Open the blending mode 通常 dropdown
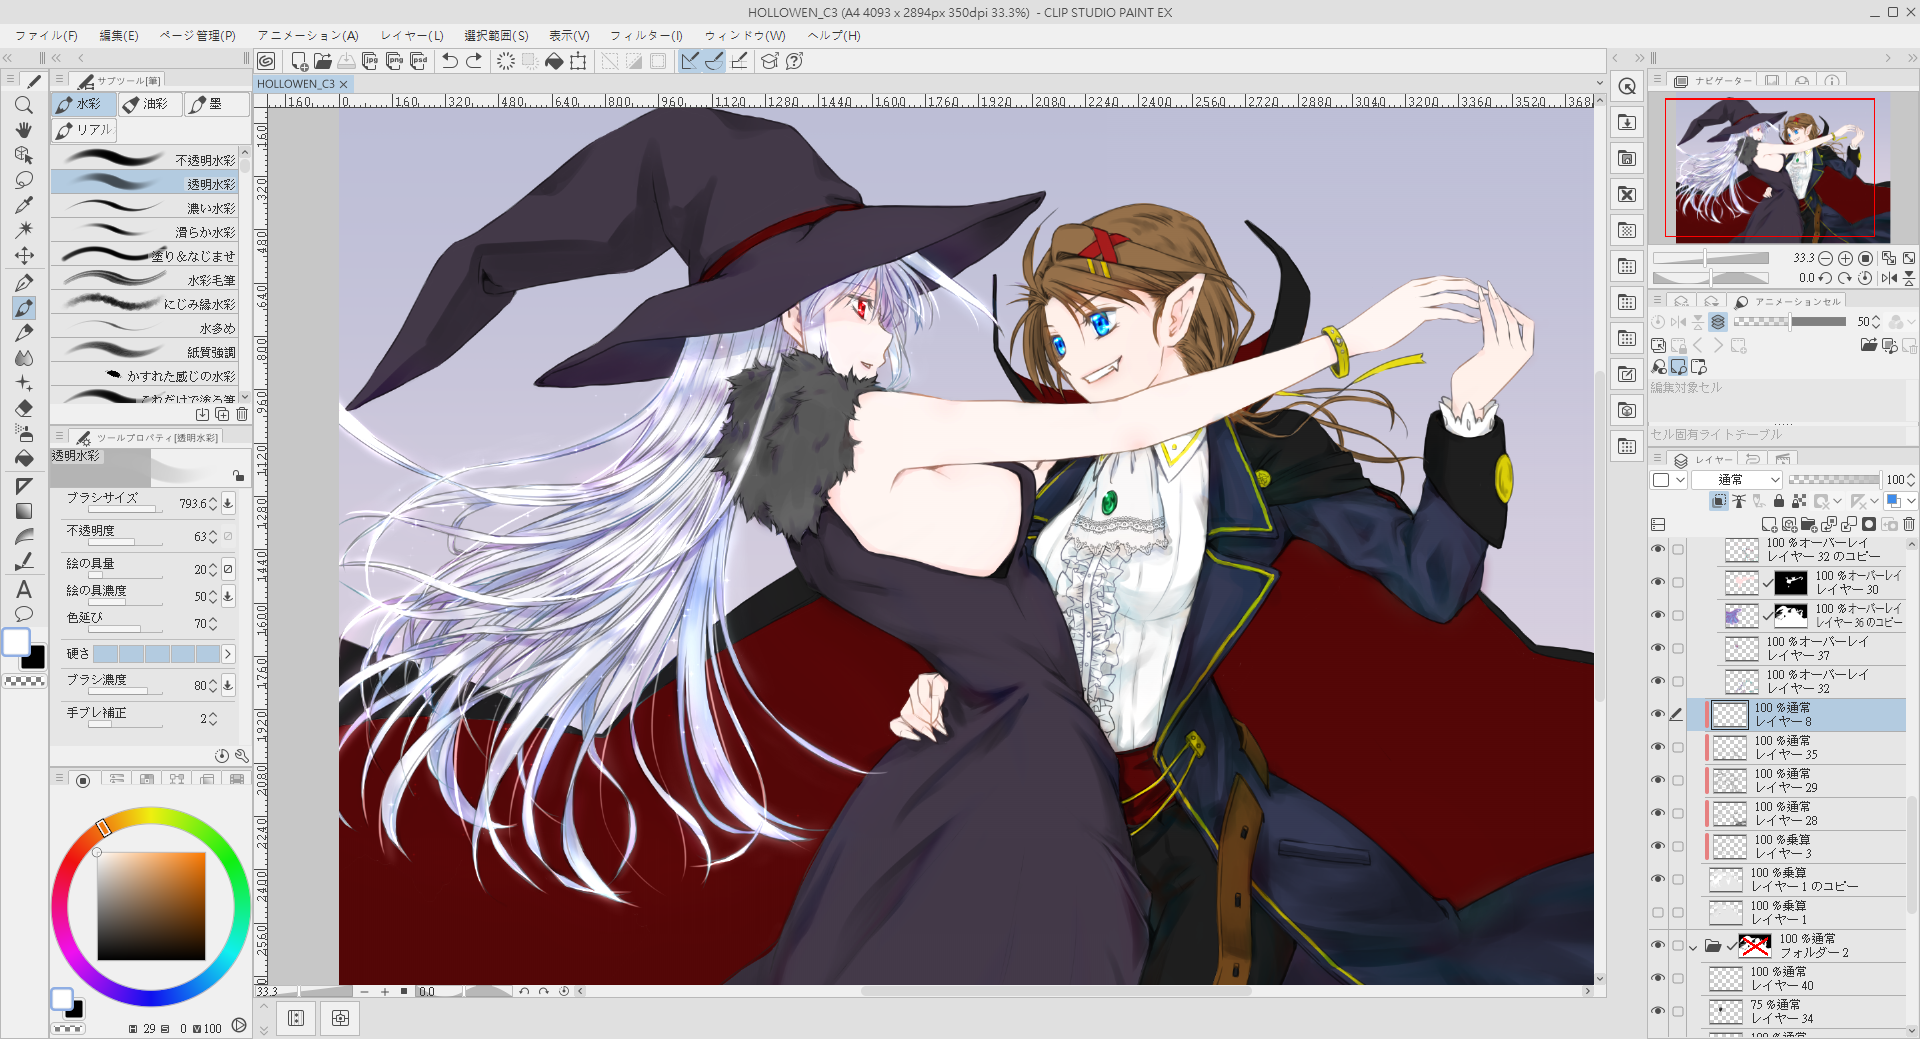The width and height of the screenshot is (1920, 1039). coord(1738,480)
